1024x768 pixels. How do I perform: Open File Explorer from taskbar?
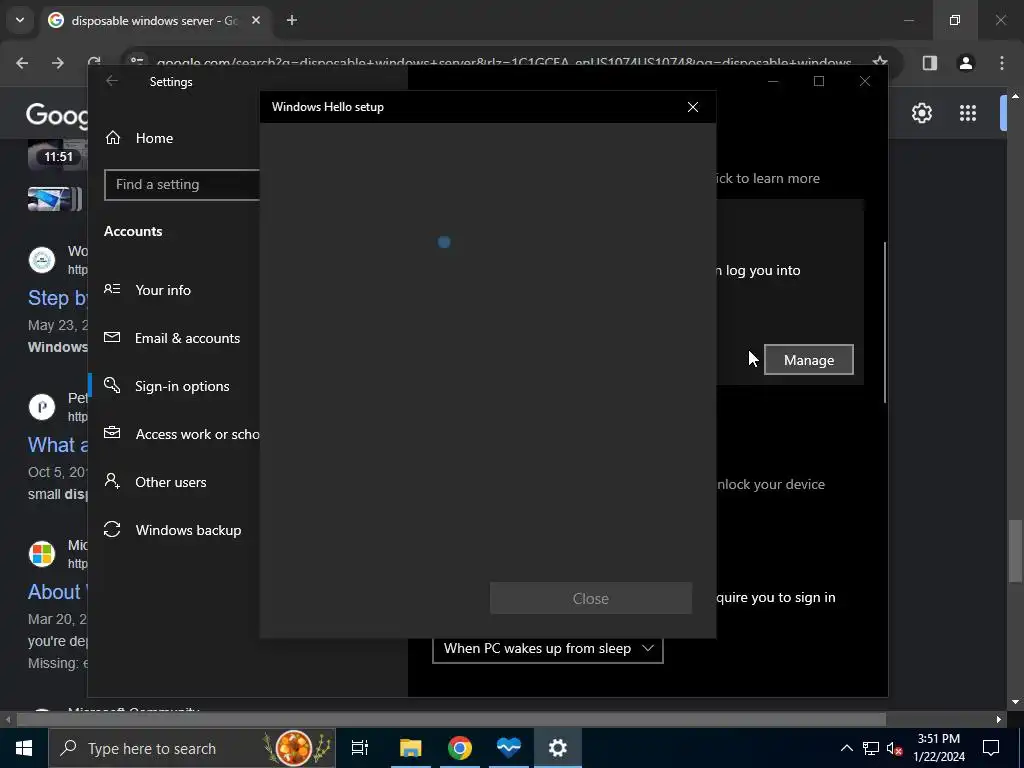click(x=411, y=748)
